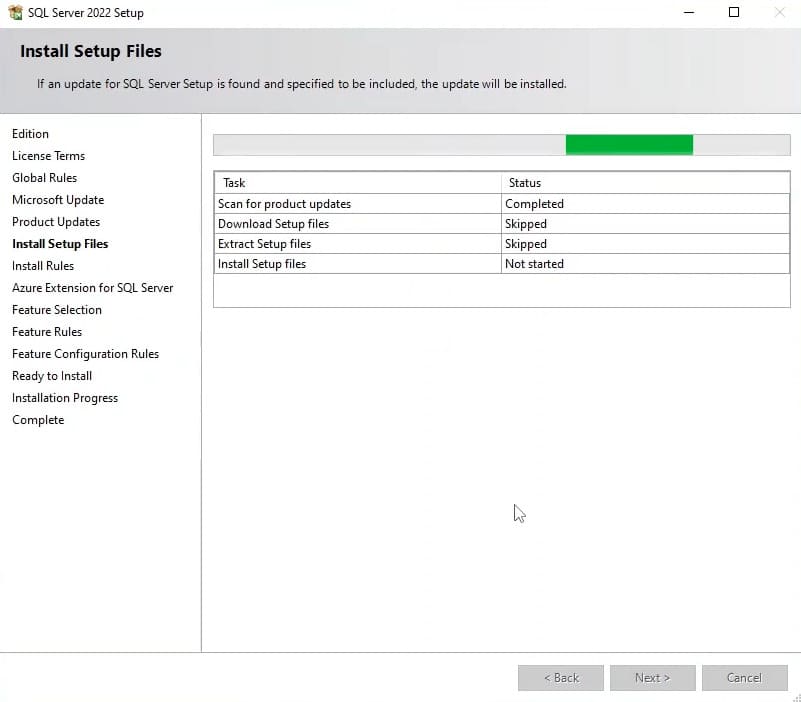Go to Microsoft Update step
Image resolution: width=801 pixels, height=702 pixels.
pos(58,200)
